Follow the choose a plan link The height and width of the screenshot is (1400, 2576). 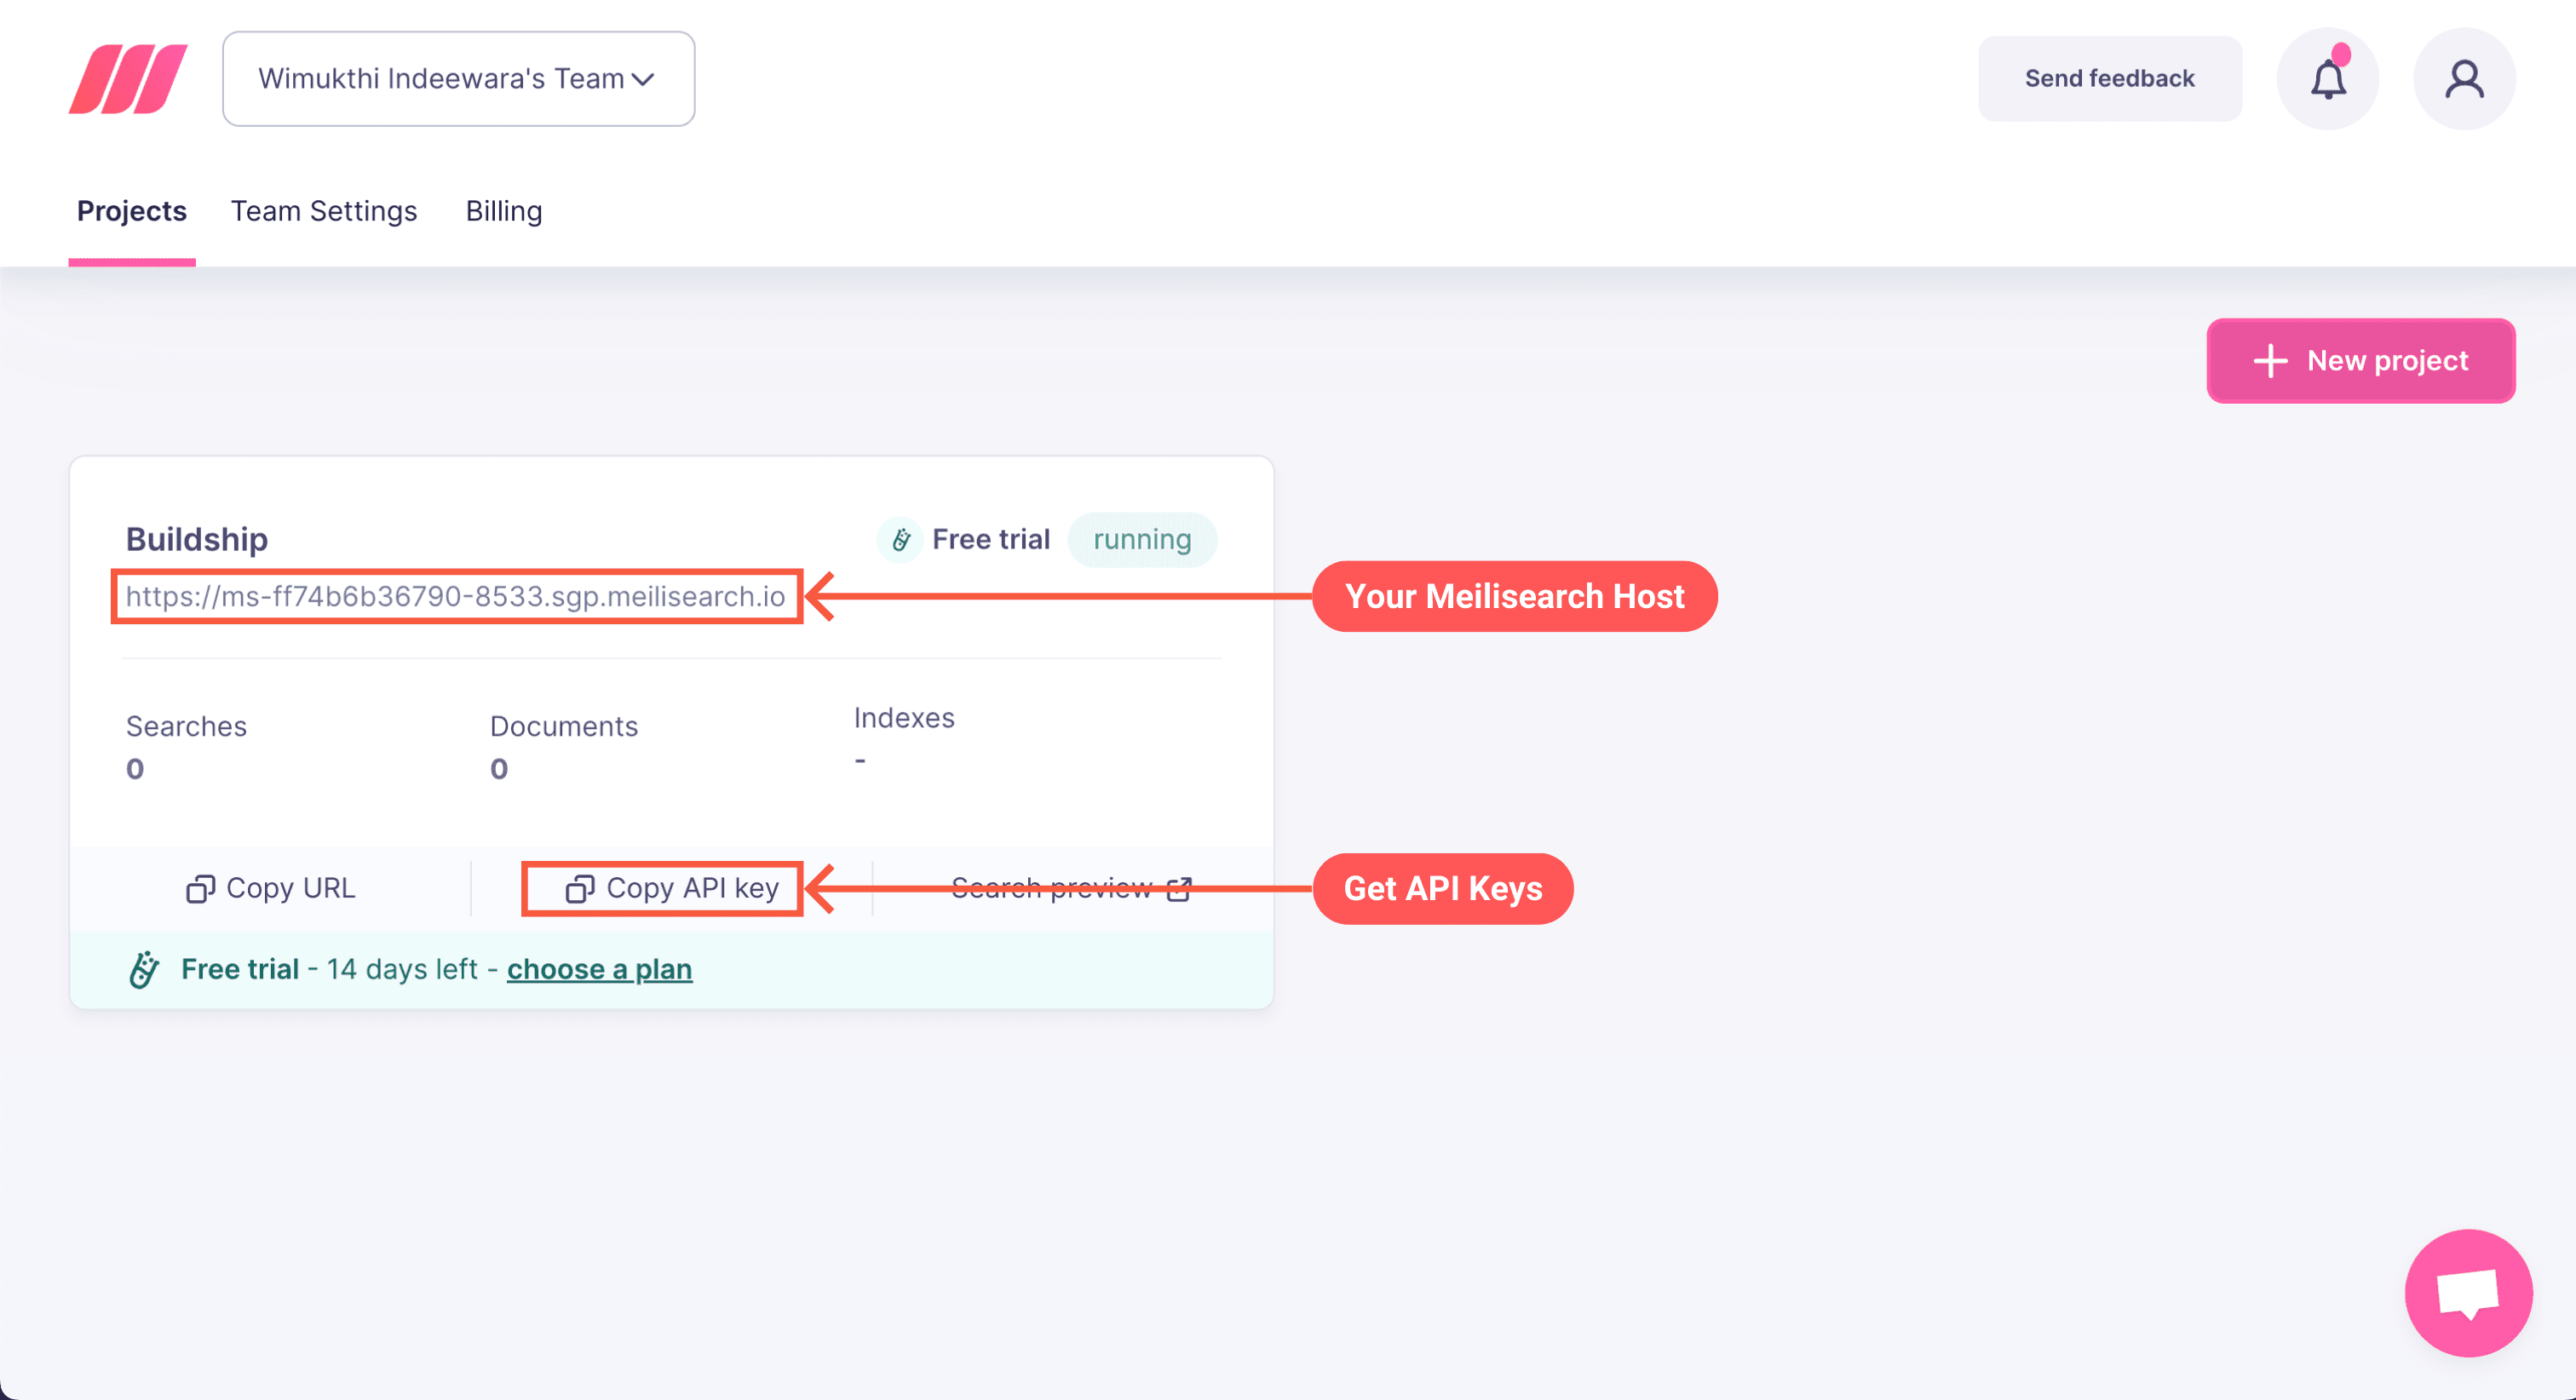[599, 969]
